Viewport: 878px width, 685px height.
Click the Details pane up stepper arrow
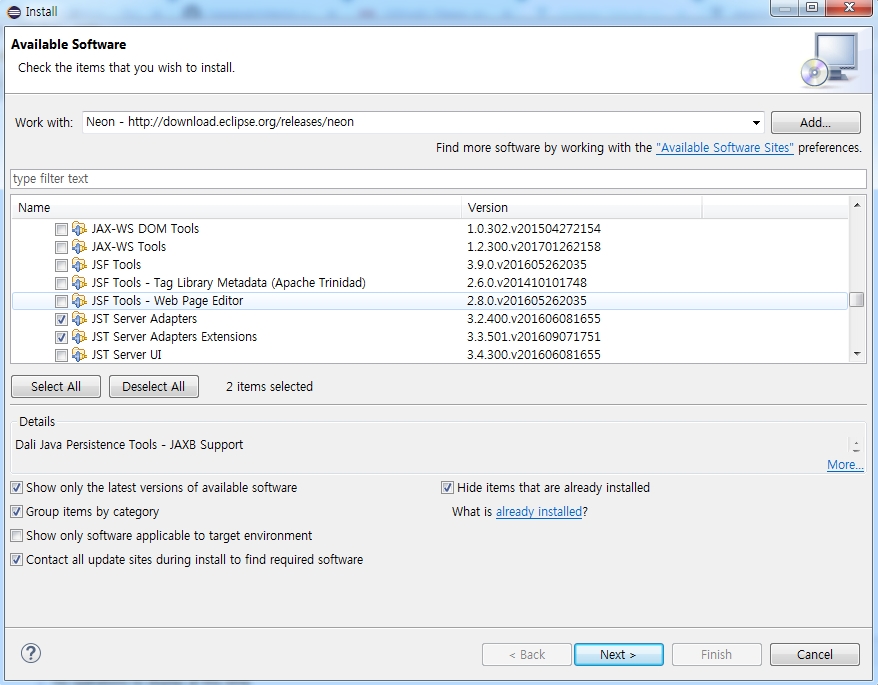856,442
